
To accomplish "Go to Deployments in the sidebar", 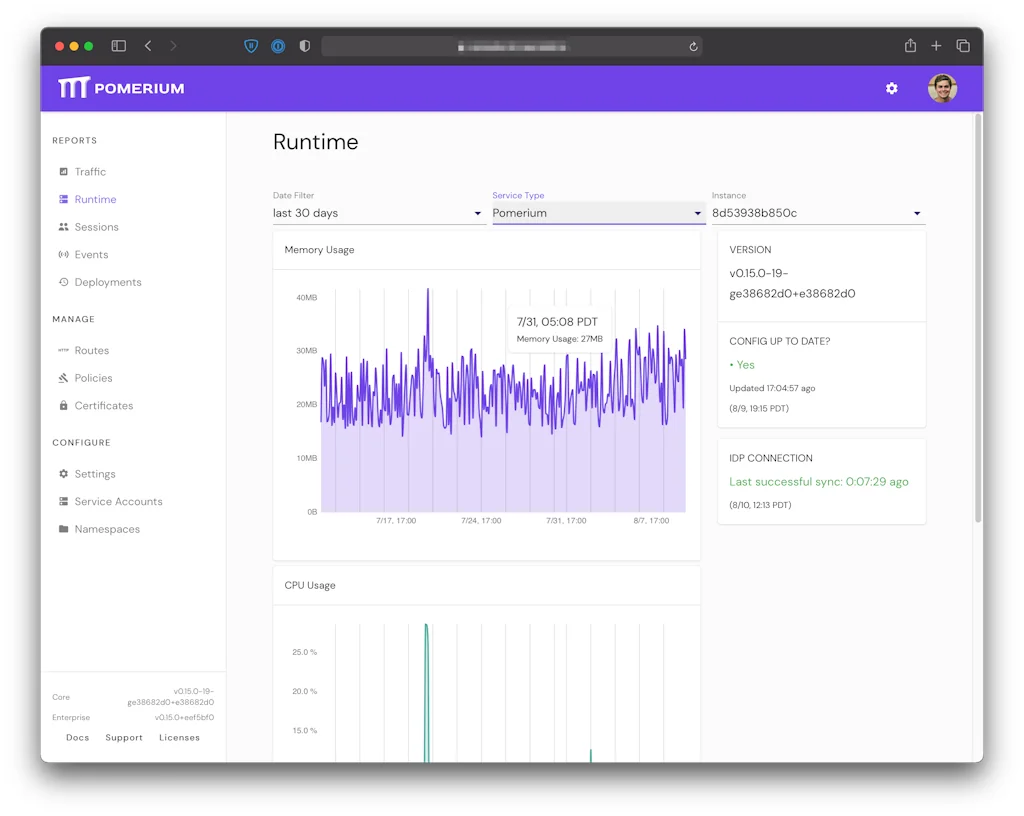I will [107, 282].
